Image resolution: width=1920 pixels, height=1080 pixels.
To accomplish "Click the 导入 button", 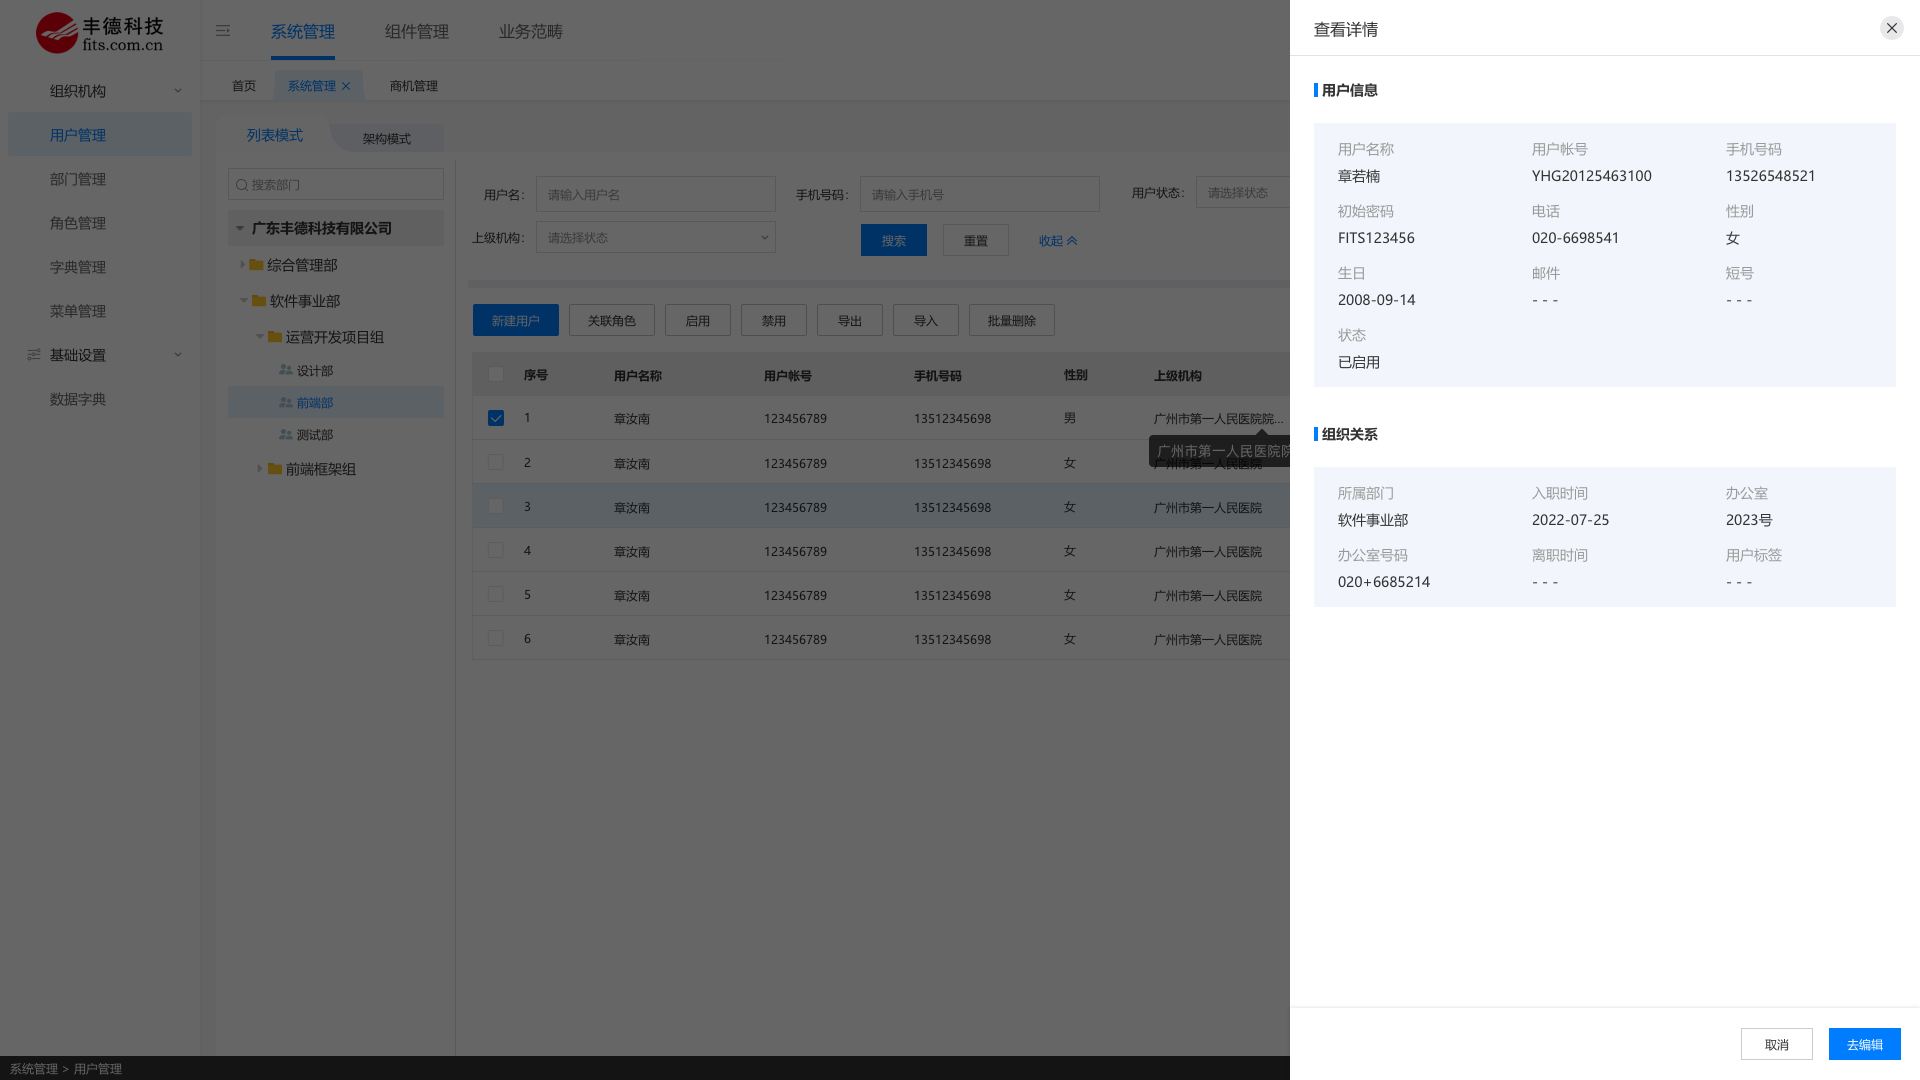I will tap(926, 320).
